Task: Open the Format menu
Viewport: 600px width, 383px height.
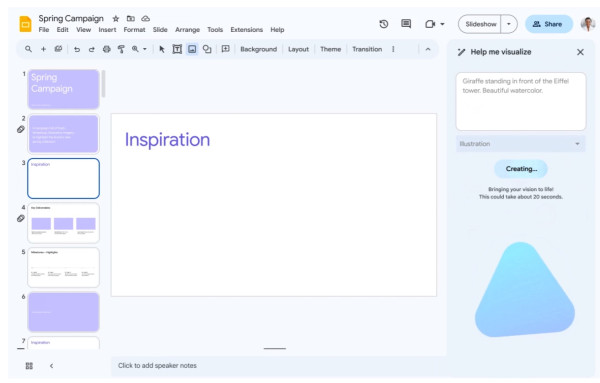Action: coord(134,29)
